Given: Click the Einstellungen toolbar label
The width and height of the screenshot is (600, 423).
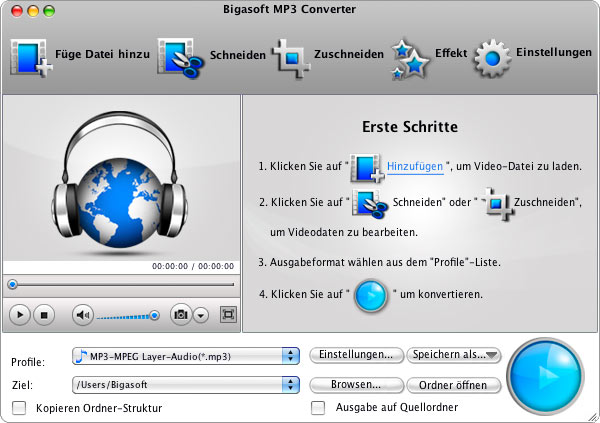Looking at the screenshot, I should [554, 52].
